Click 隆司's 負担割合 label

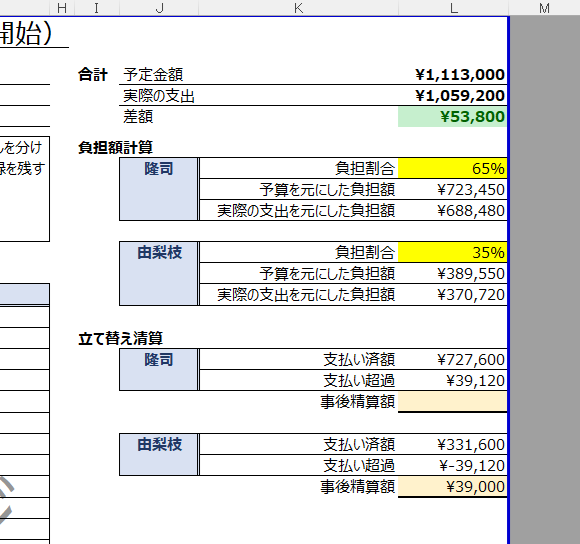(x=365, y=168)
